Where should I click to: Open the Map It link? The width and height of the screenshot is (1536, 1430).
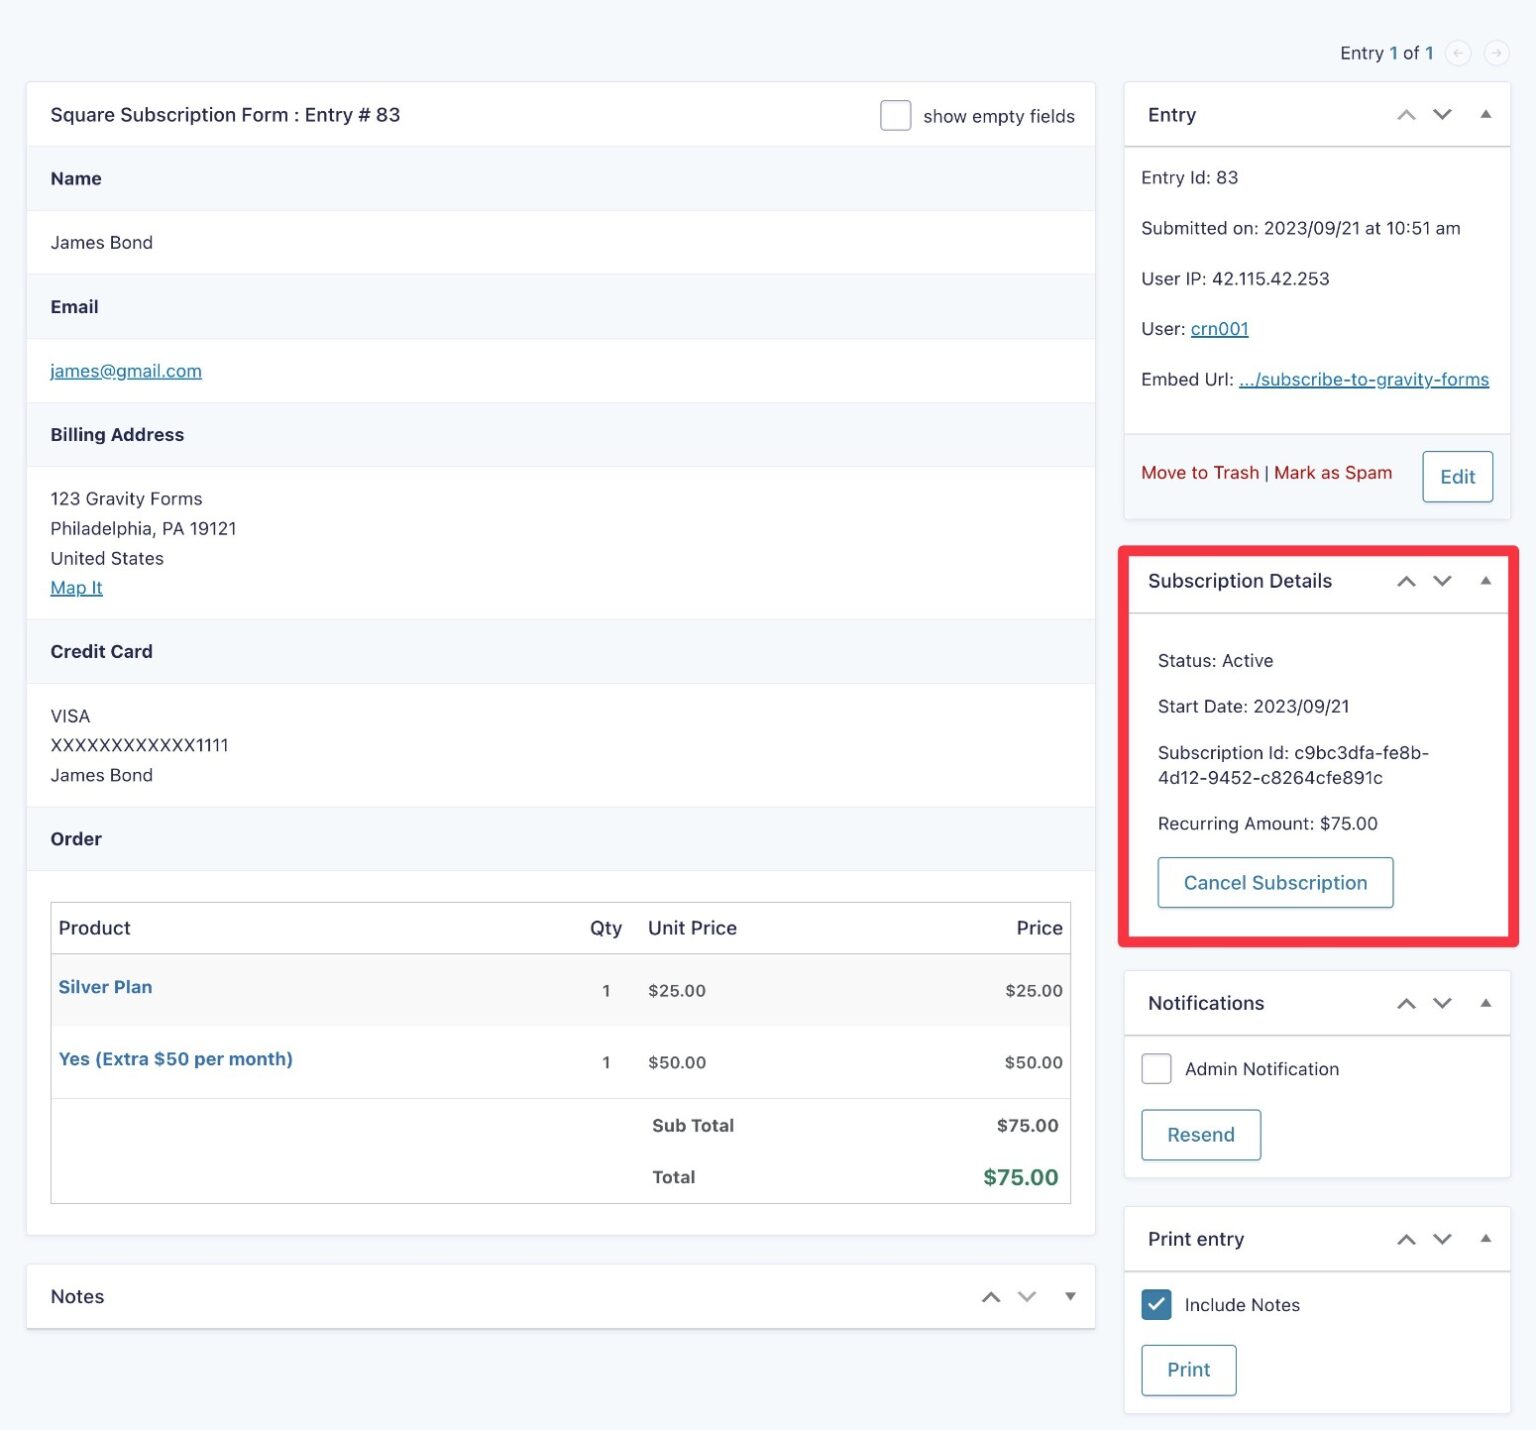76,588
